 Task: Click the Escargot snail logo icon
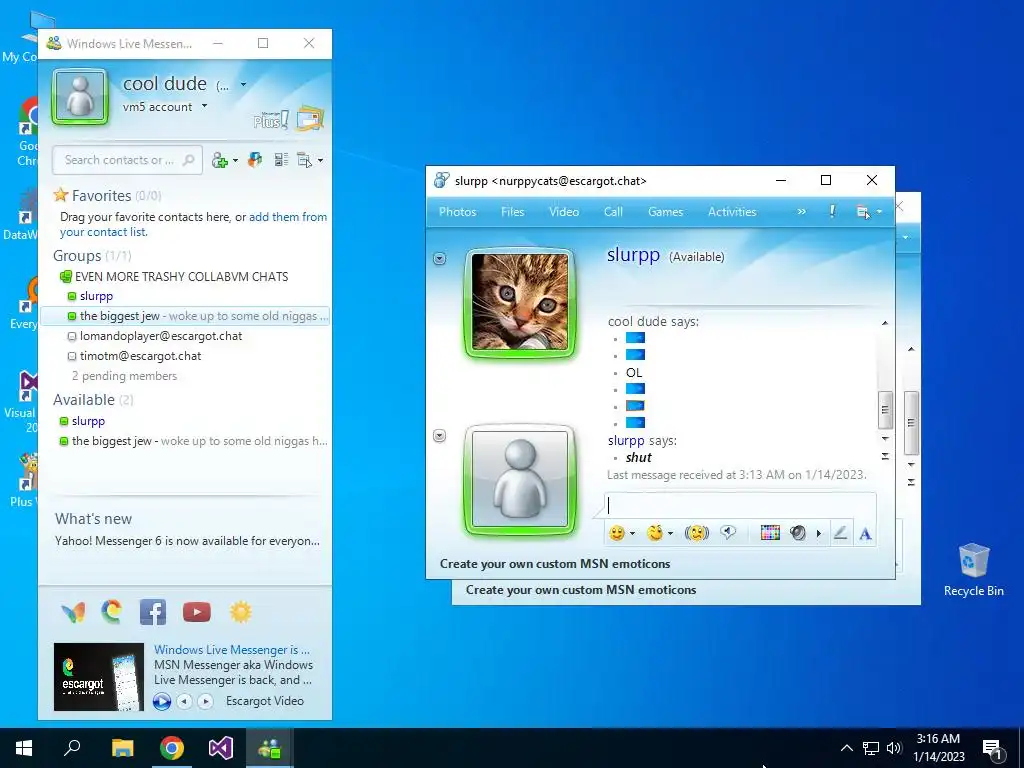pyautogui.click(x=112, y=612)
